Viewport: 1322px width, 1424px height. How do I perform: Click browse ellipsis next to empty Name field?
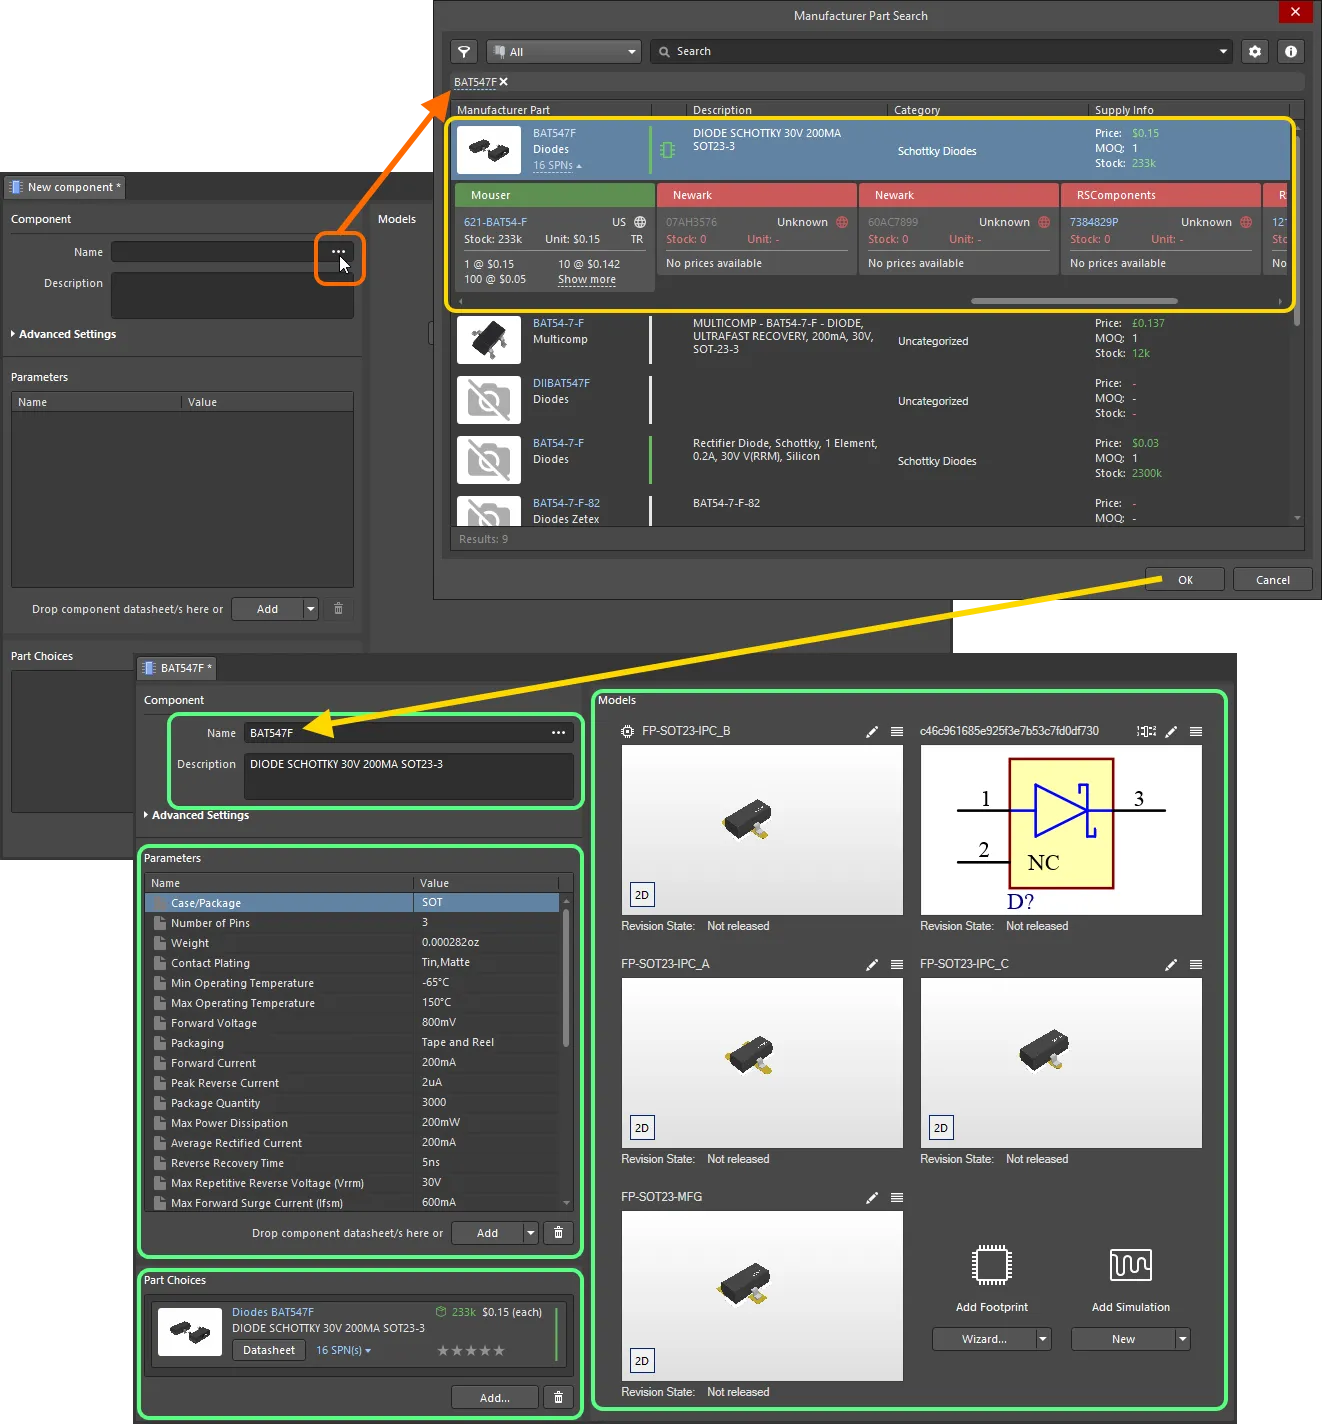[339, 252]
